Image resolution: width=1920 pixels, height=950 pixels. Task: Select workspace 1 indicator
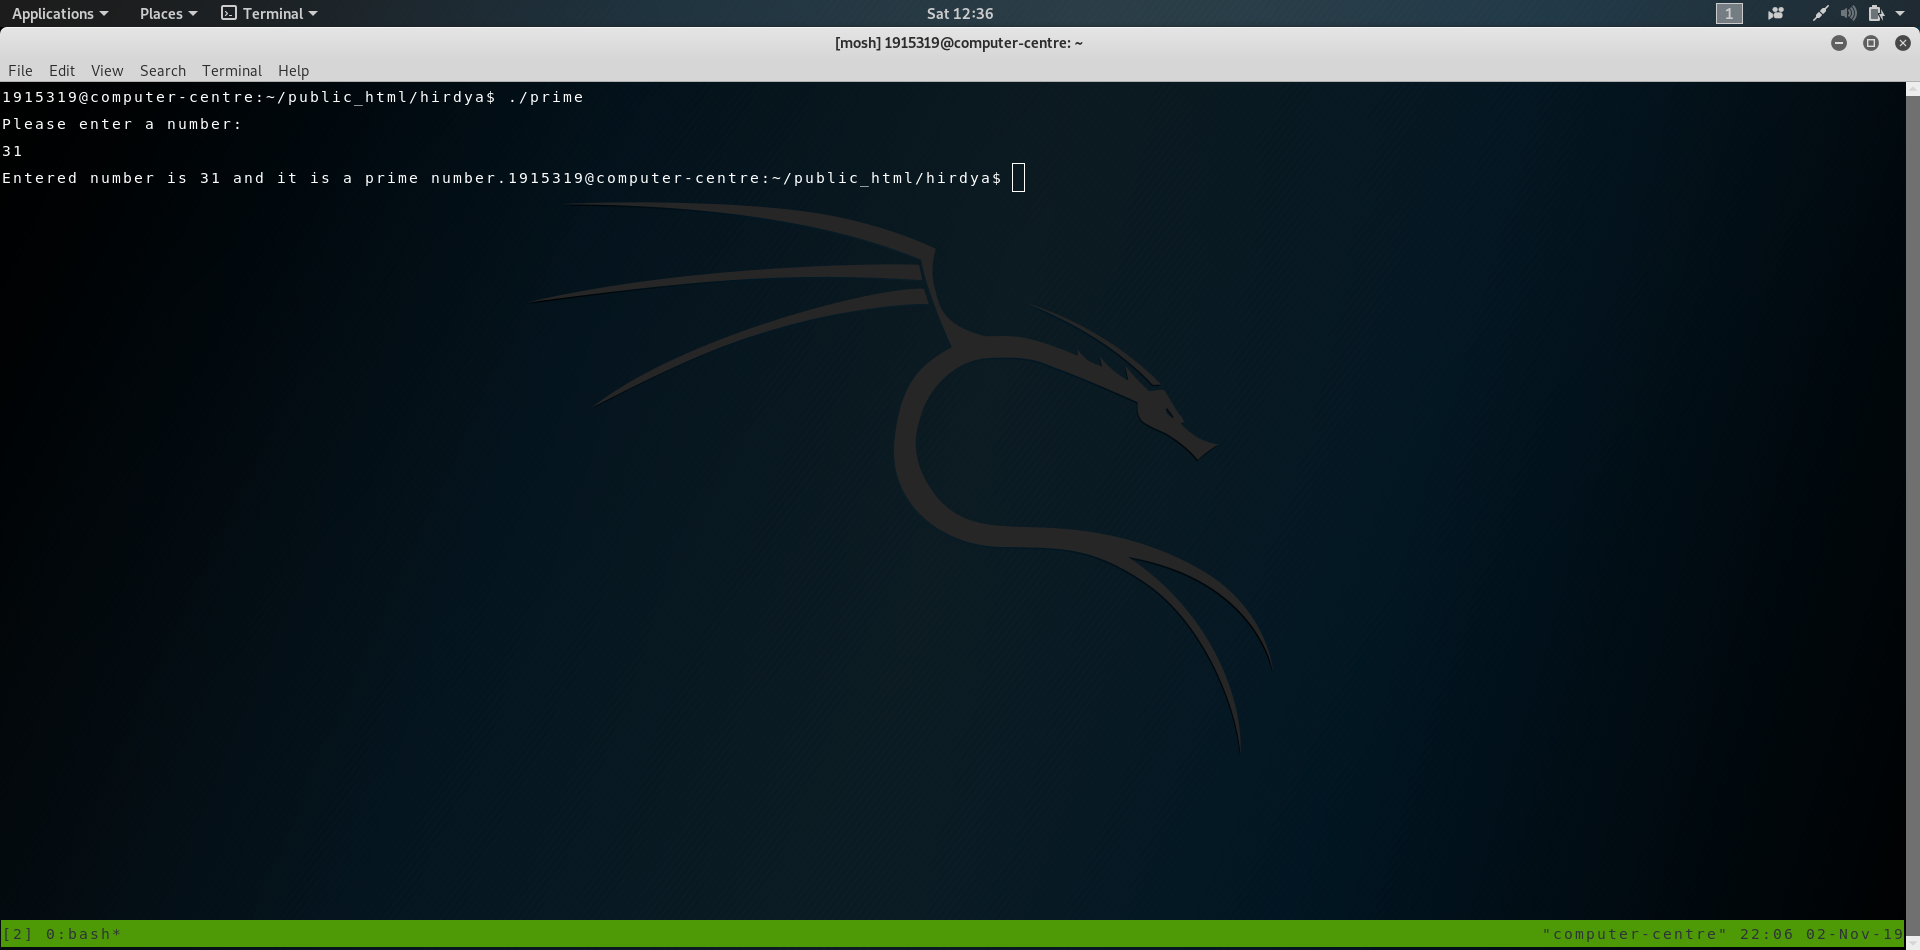(x=1729, y=14)
